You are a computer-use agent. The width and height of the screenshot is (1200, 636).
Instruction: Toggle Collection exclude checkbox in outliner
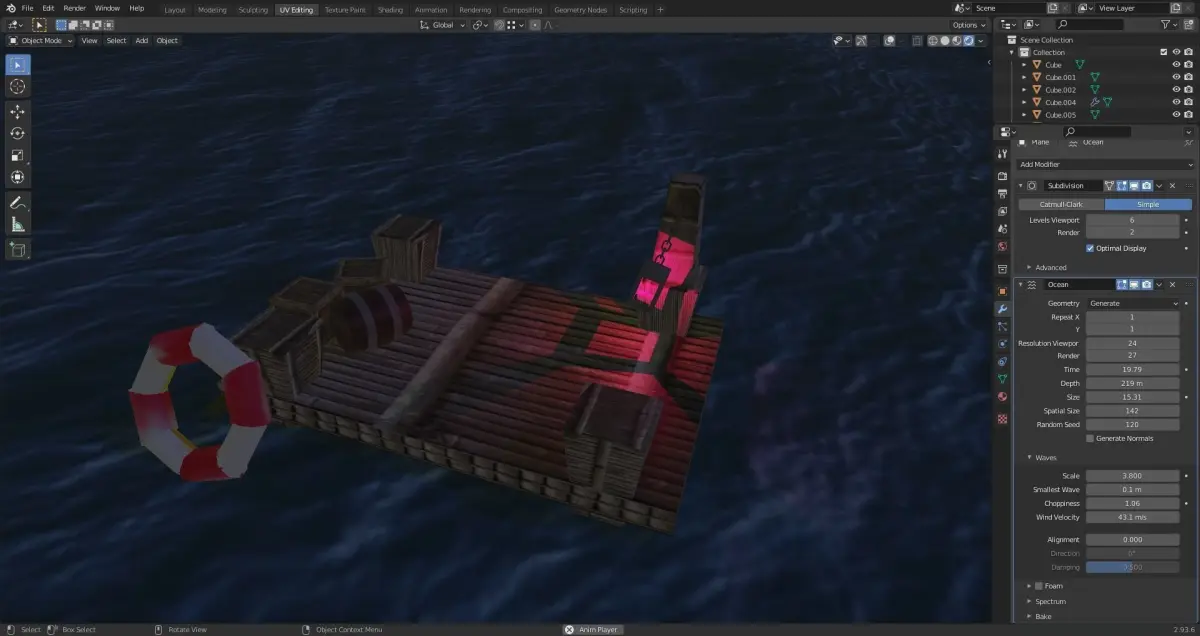(1163, 52)
